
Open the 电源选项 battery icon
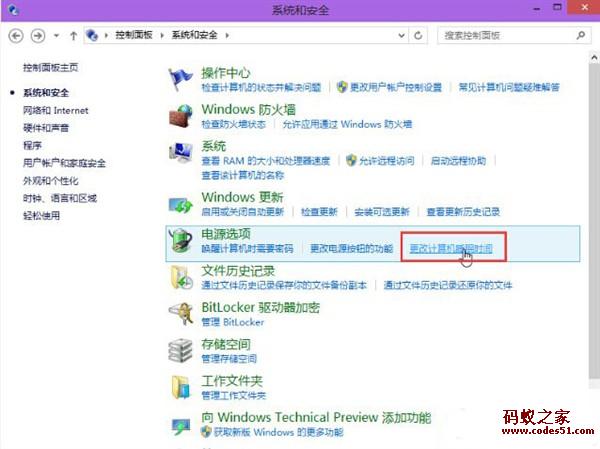click(x=181, y=240)
